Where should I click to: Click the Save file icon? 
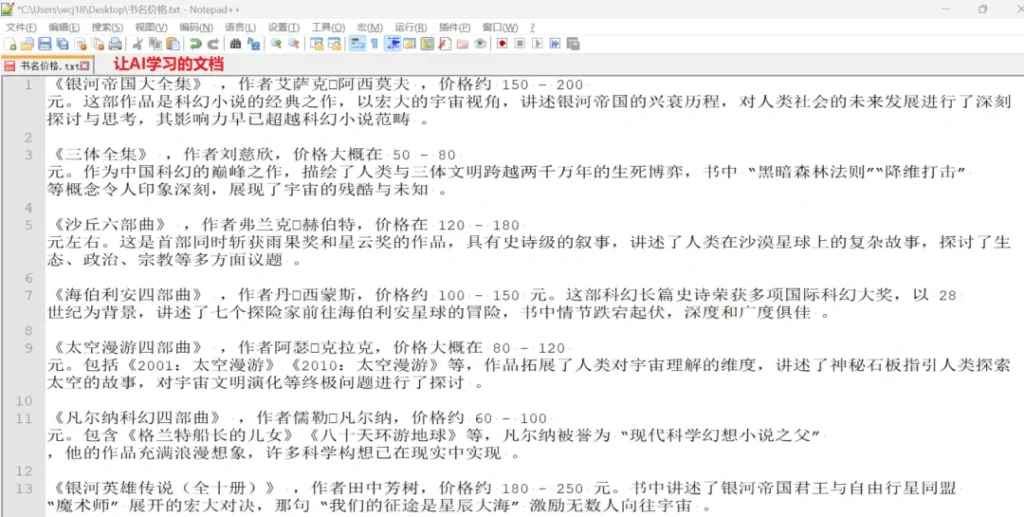(45, 44)
